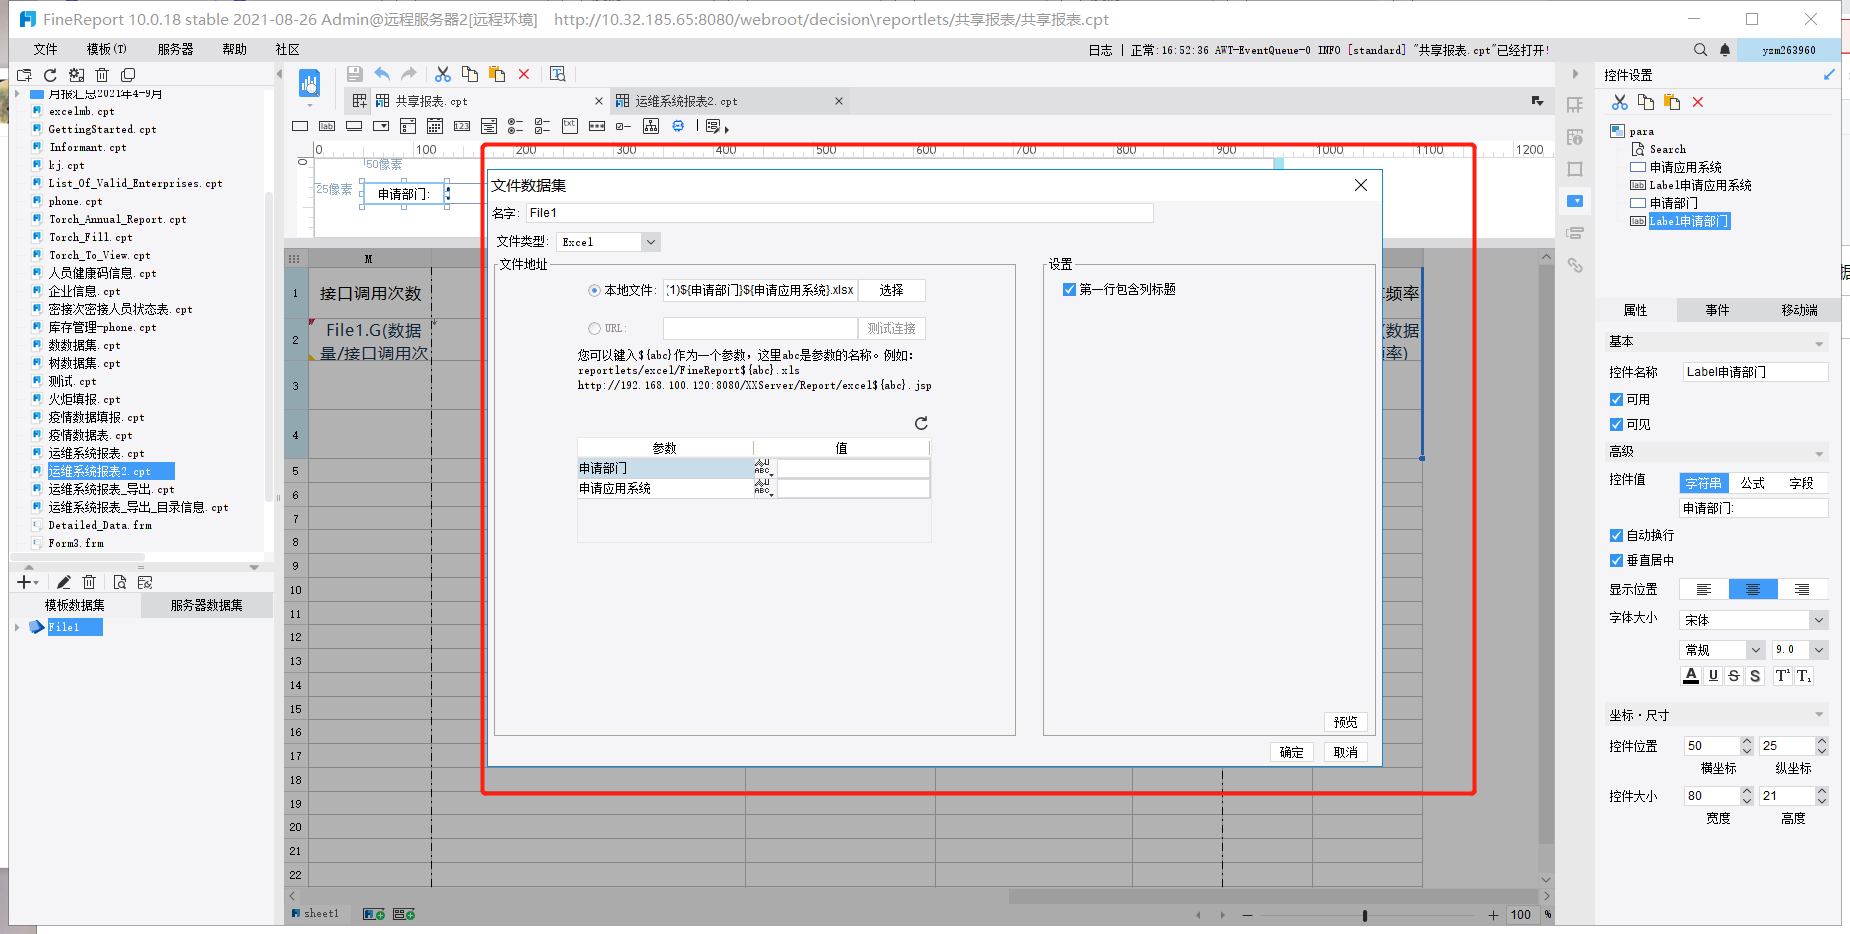Open the 9.0 font size dropdown
Screen dimensions: 1850x934
1819,650
